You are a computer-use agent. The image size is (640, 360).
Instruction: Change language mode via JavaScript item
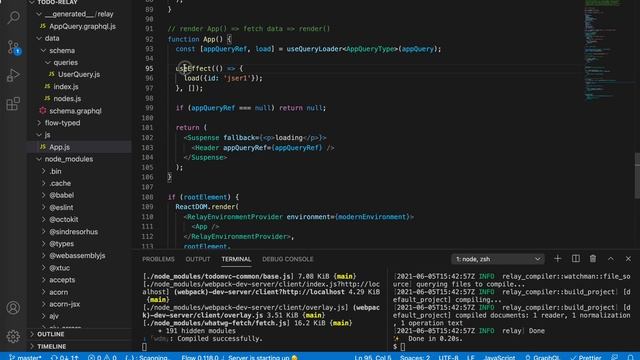click(x=499, y=357)
